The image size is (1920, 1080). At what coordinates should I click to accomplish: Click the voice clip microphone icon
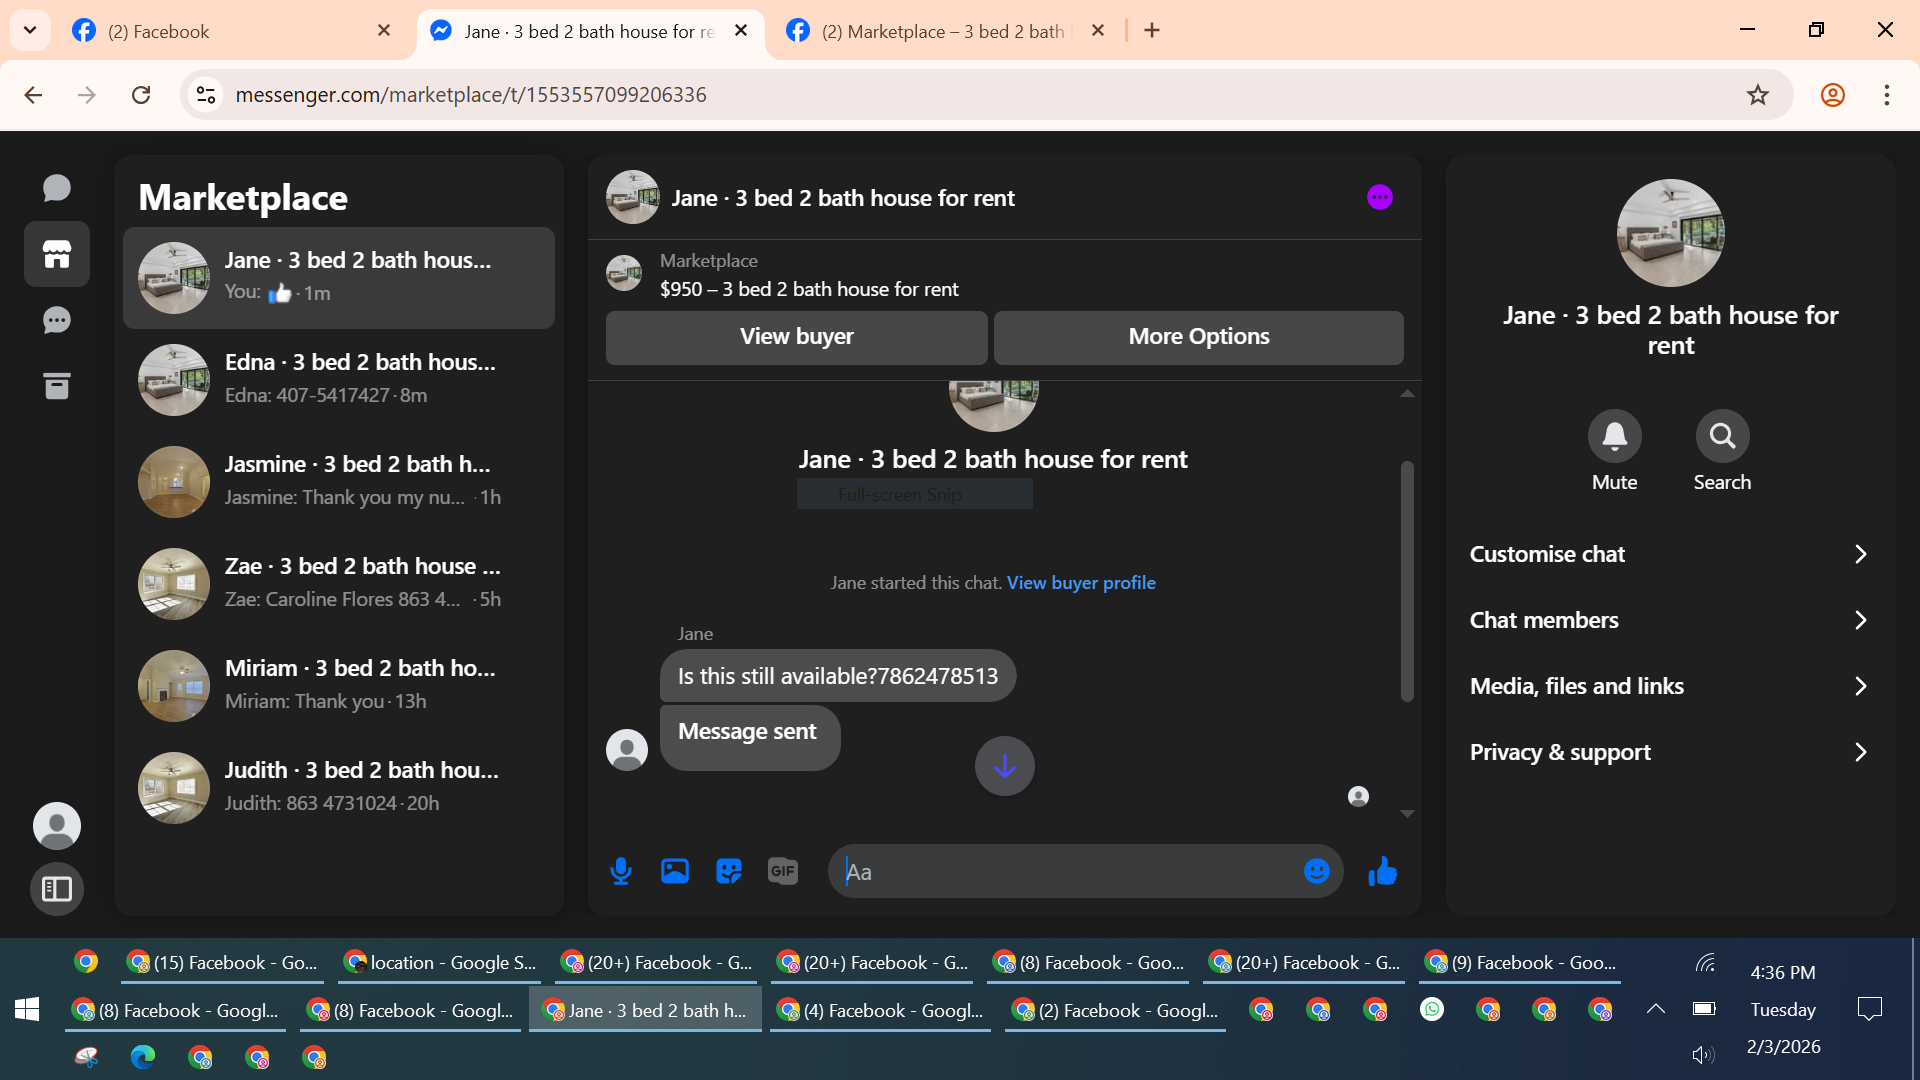coord(621,872)
